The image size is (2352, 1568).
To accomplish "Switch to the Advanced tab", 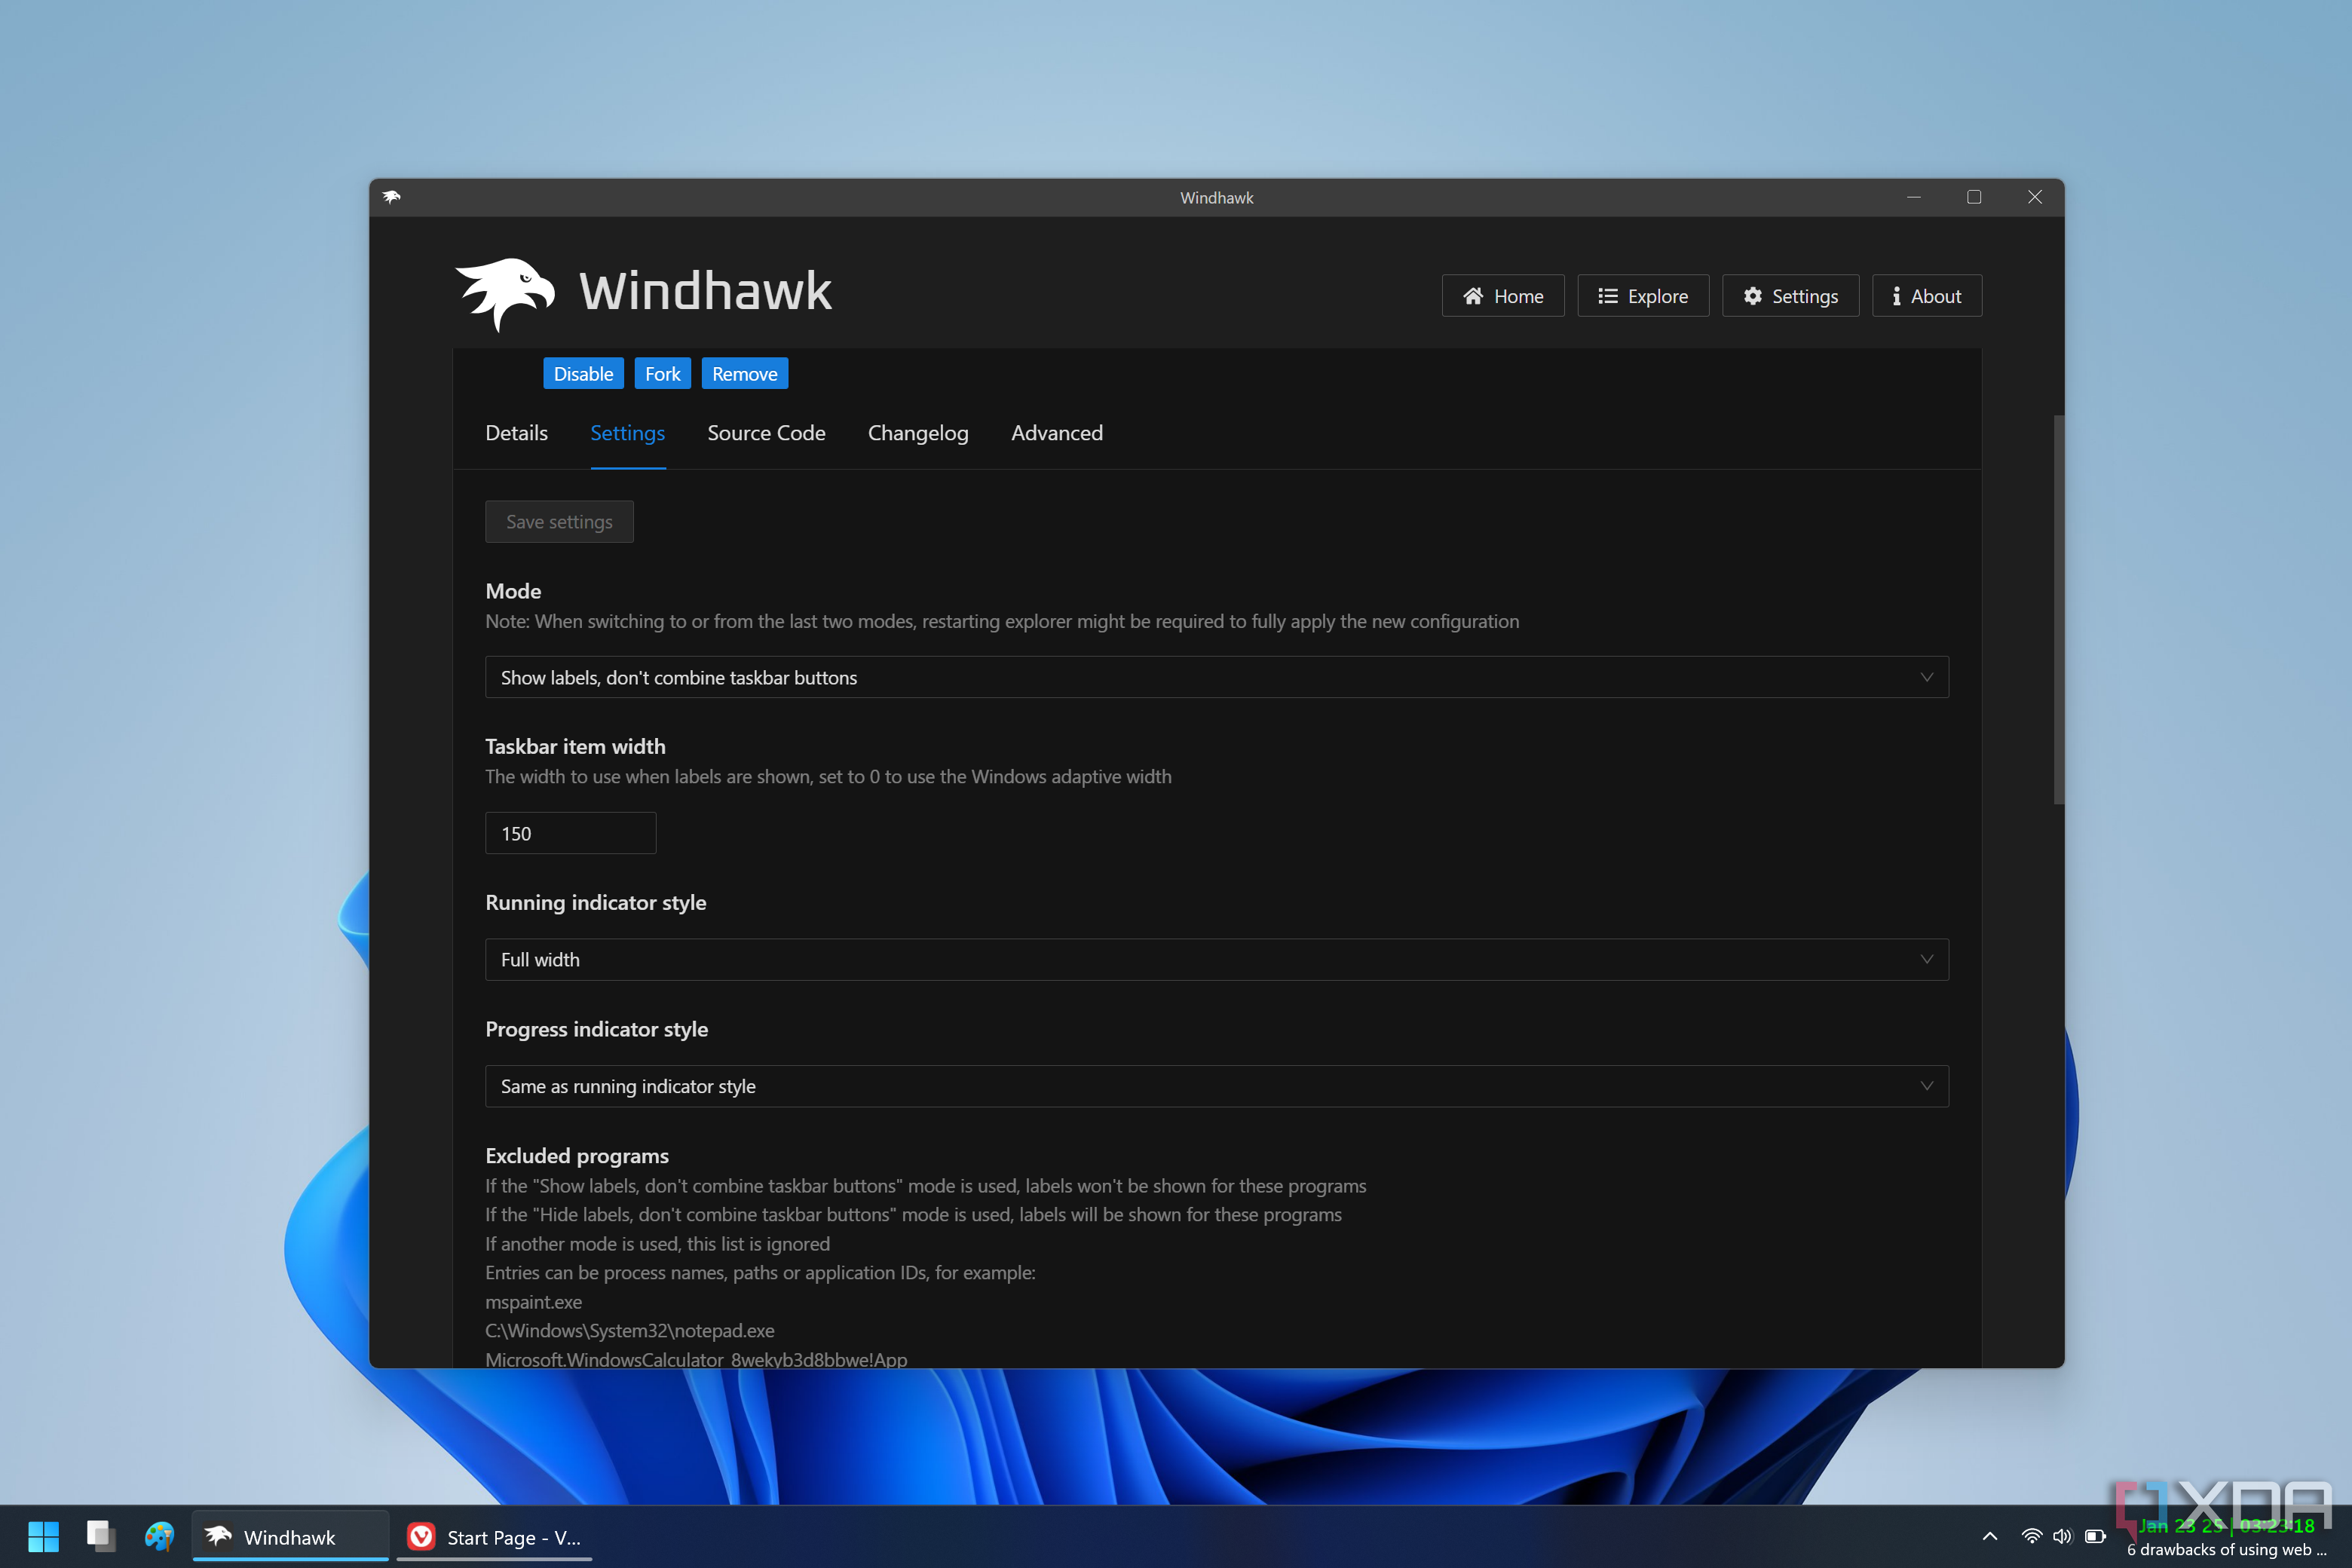I will pos(1057,432).
